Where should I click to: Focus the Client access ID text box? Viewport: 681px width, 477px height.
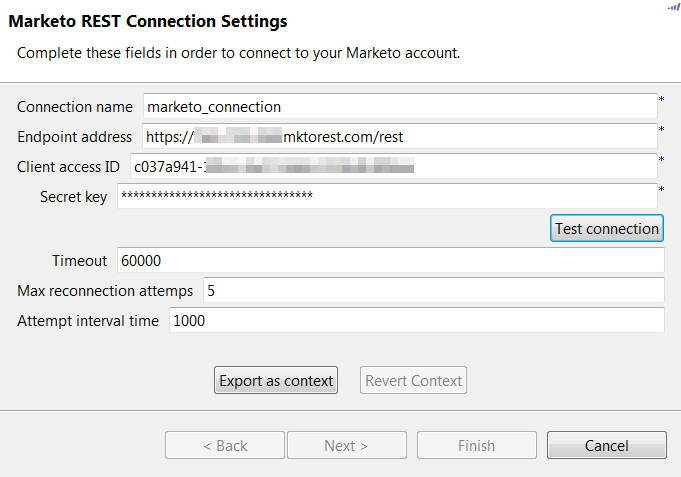pos(392,166)
